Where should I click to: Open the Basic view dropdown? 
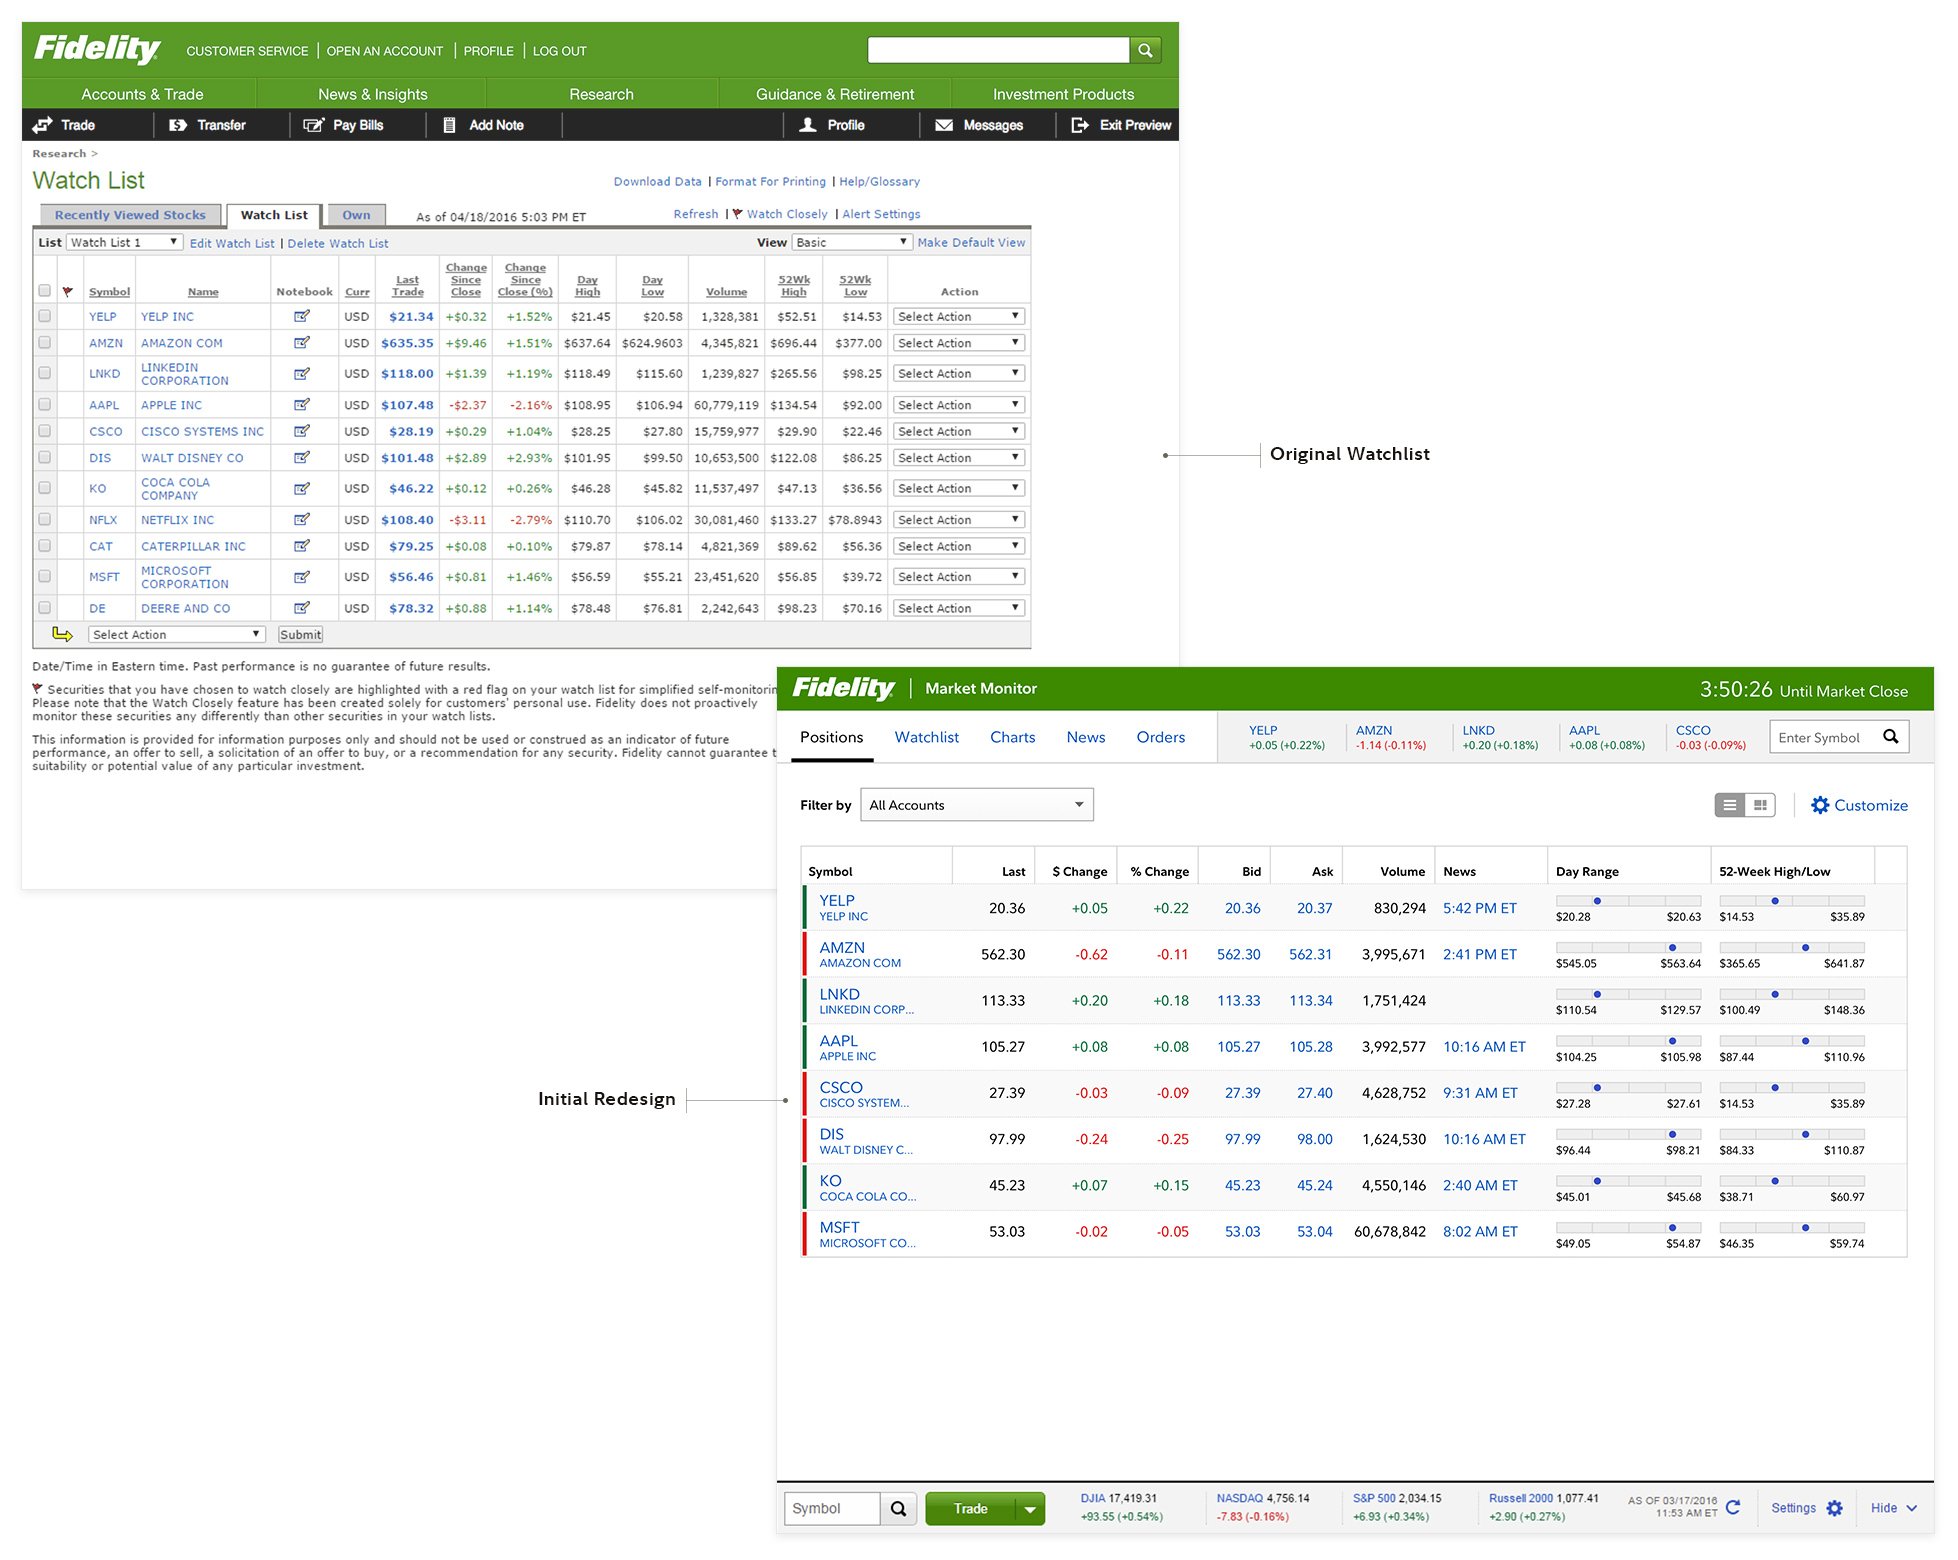pyautogui.click(x=852, y=242)
